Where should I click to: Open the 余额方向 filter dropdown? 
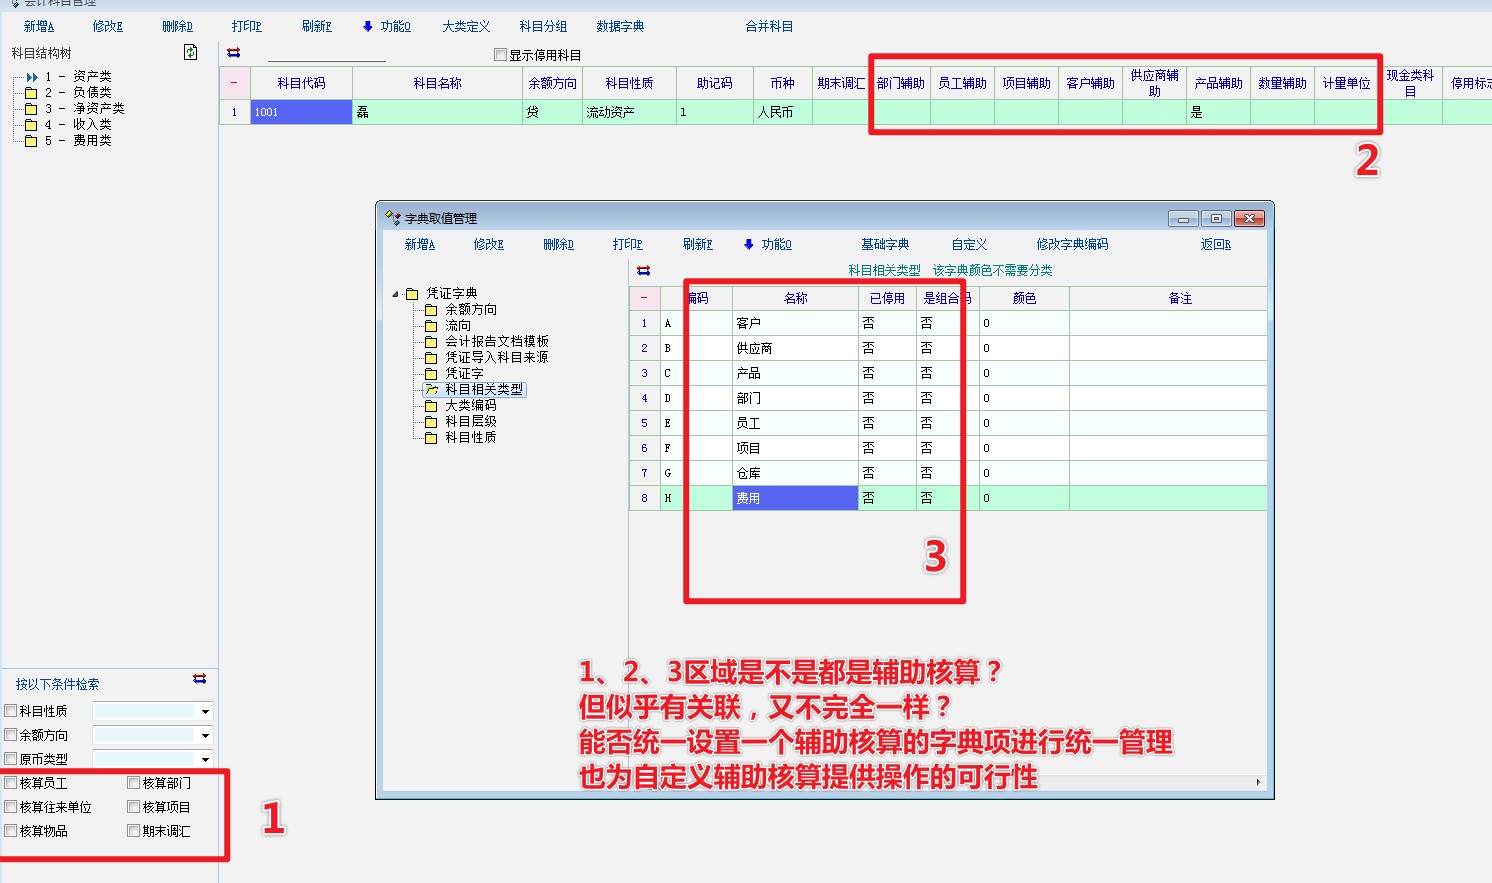coord(205,736)
